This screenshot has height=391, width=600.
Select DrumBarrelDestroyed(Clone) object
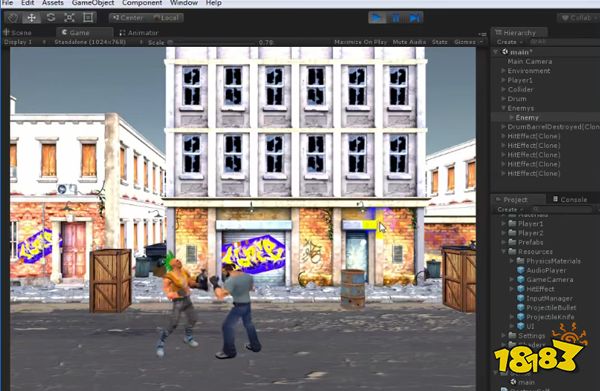[553, 127]
